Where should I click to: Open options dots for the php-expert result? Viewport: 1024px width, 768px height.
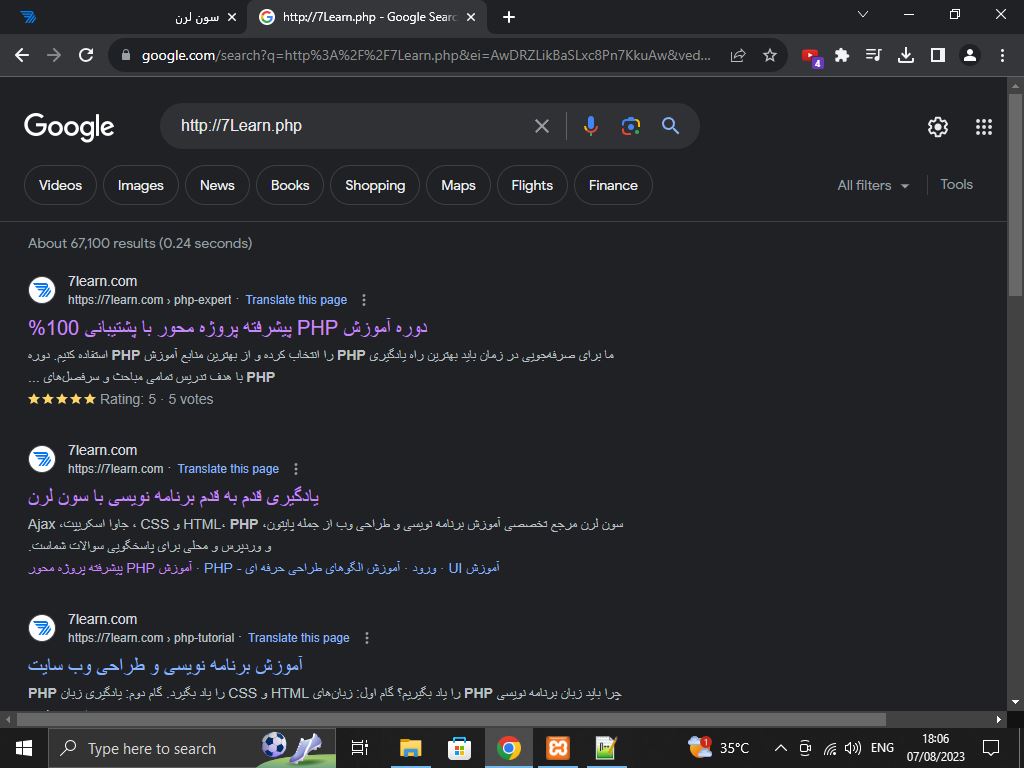pyautogui.click(x=364, y=300)
